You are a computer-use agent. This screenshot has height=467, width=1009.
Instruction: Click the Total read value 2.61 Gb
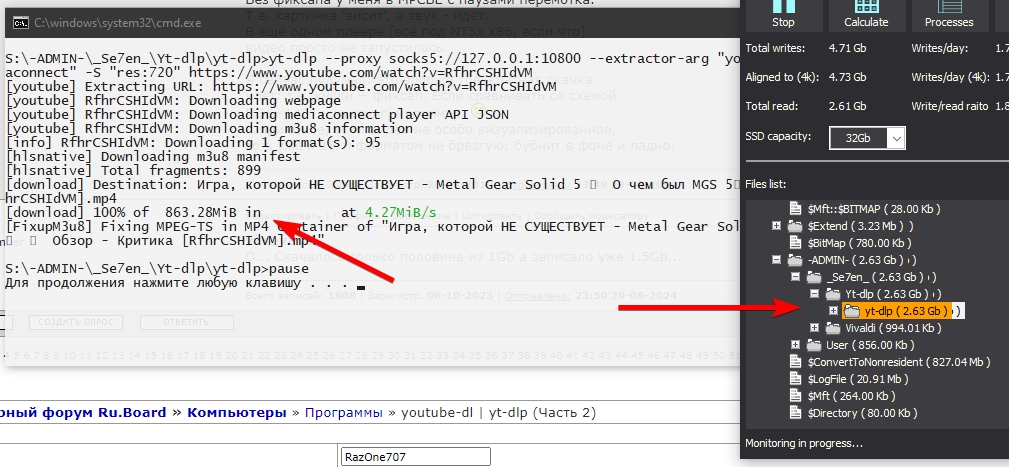tap(848, 106)
